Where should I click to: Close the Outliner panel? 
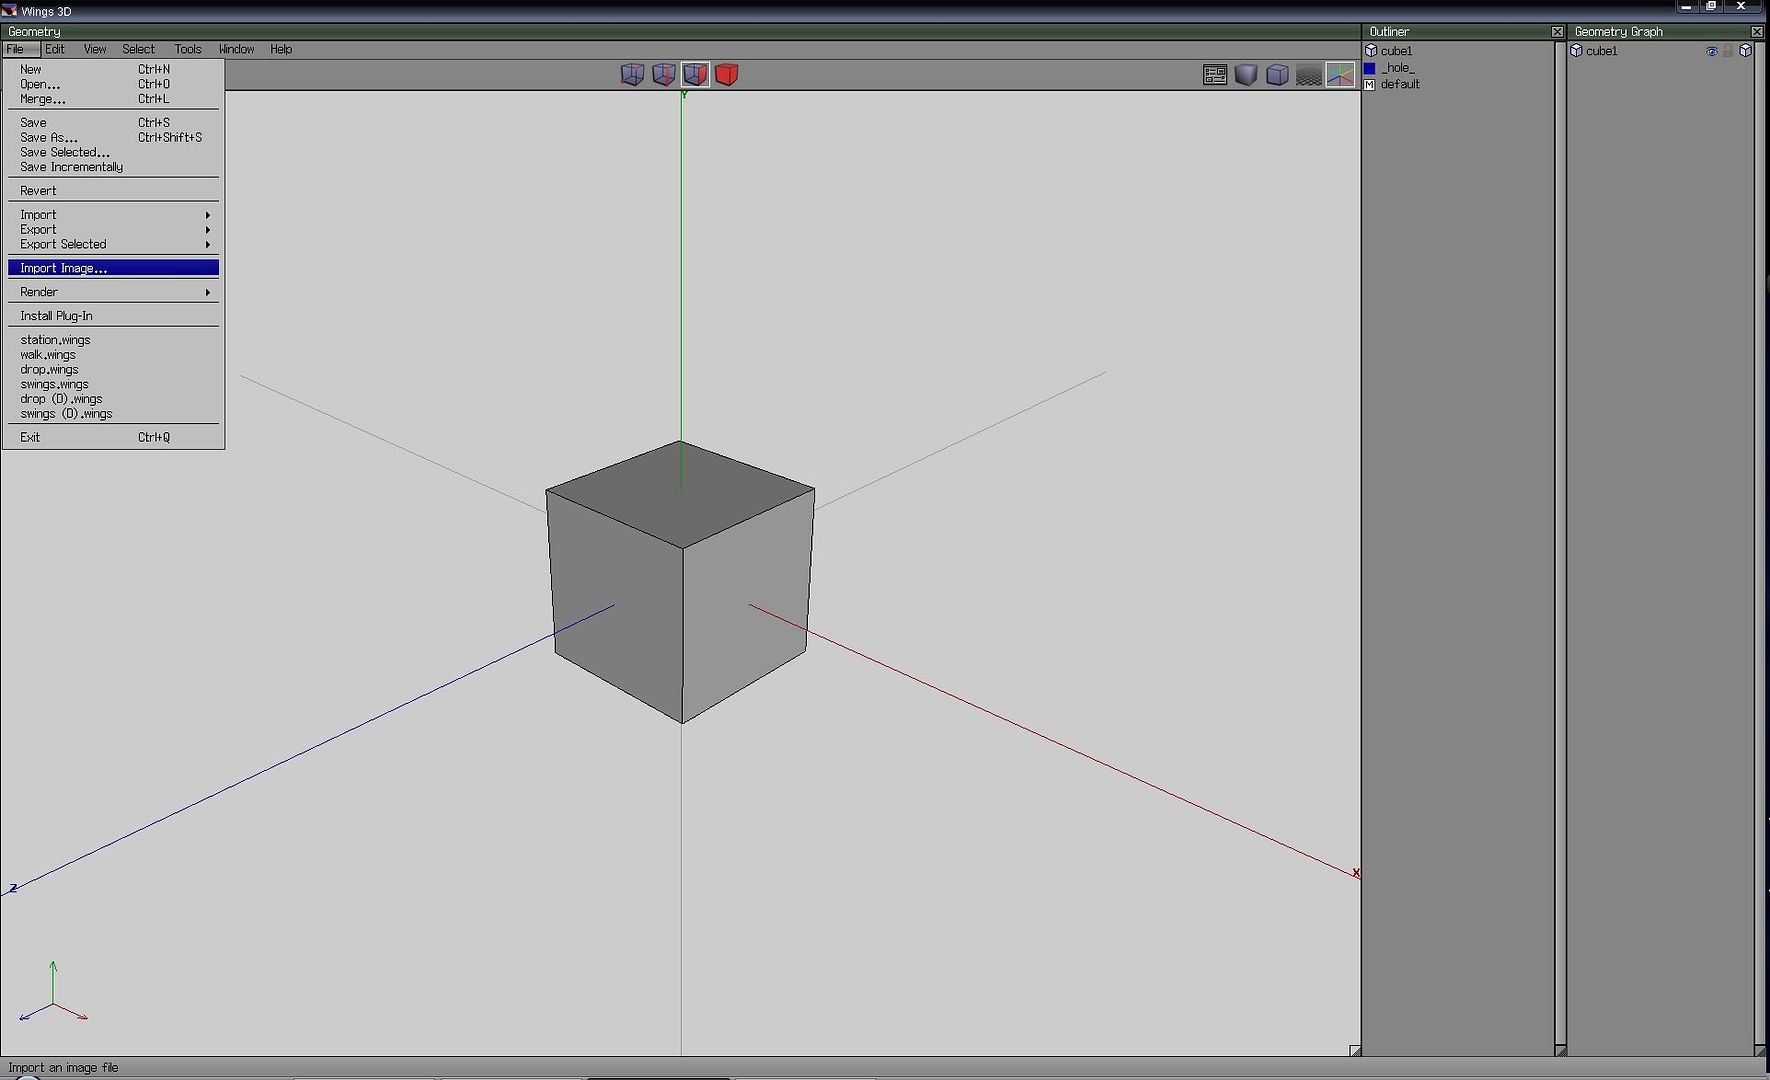coord(1557,32)
